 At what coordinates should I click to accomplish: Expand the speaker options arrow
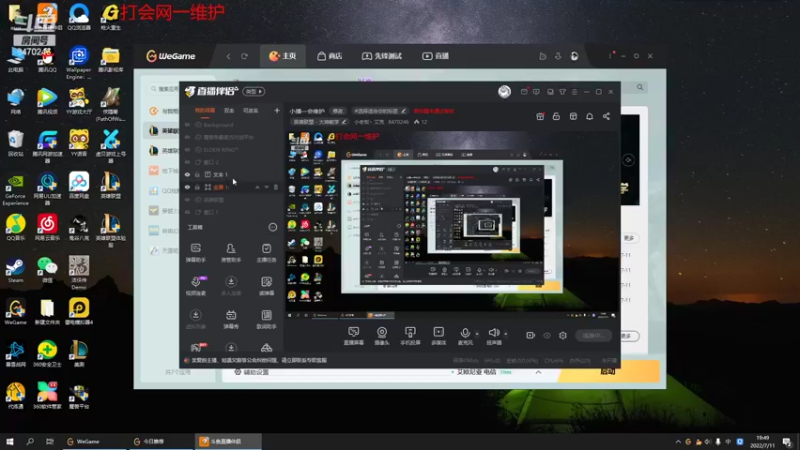(x=506, y=334)
